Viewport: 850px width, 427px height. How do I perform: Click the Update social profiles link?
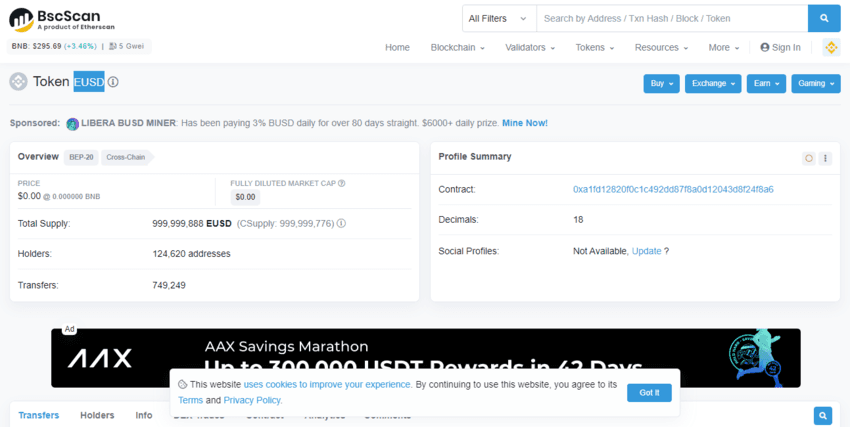coord(647,251)
